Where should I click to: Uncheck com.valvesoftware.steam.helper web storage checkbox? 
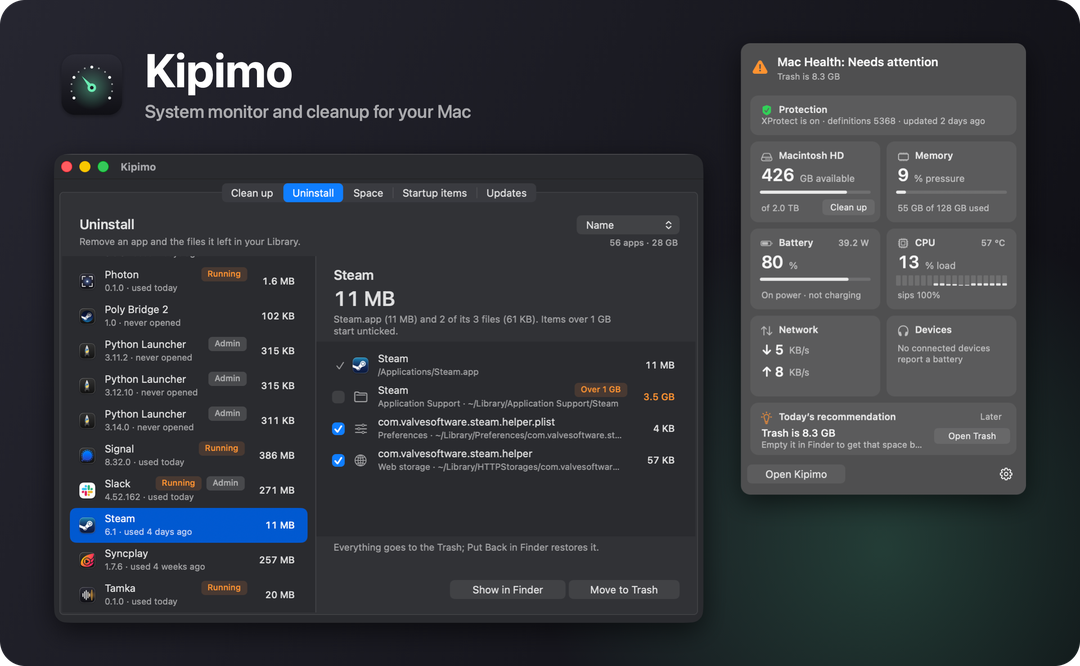(x=338, y=460)
